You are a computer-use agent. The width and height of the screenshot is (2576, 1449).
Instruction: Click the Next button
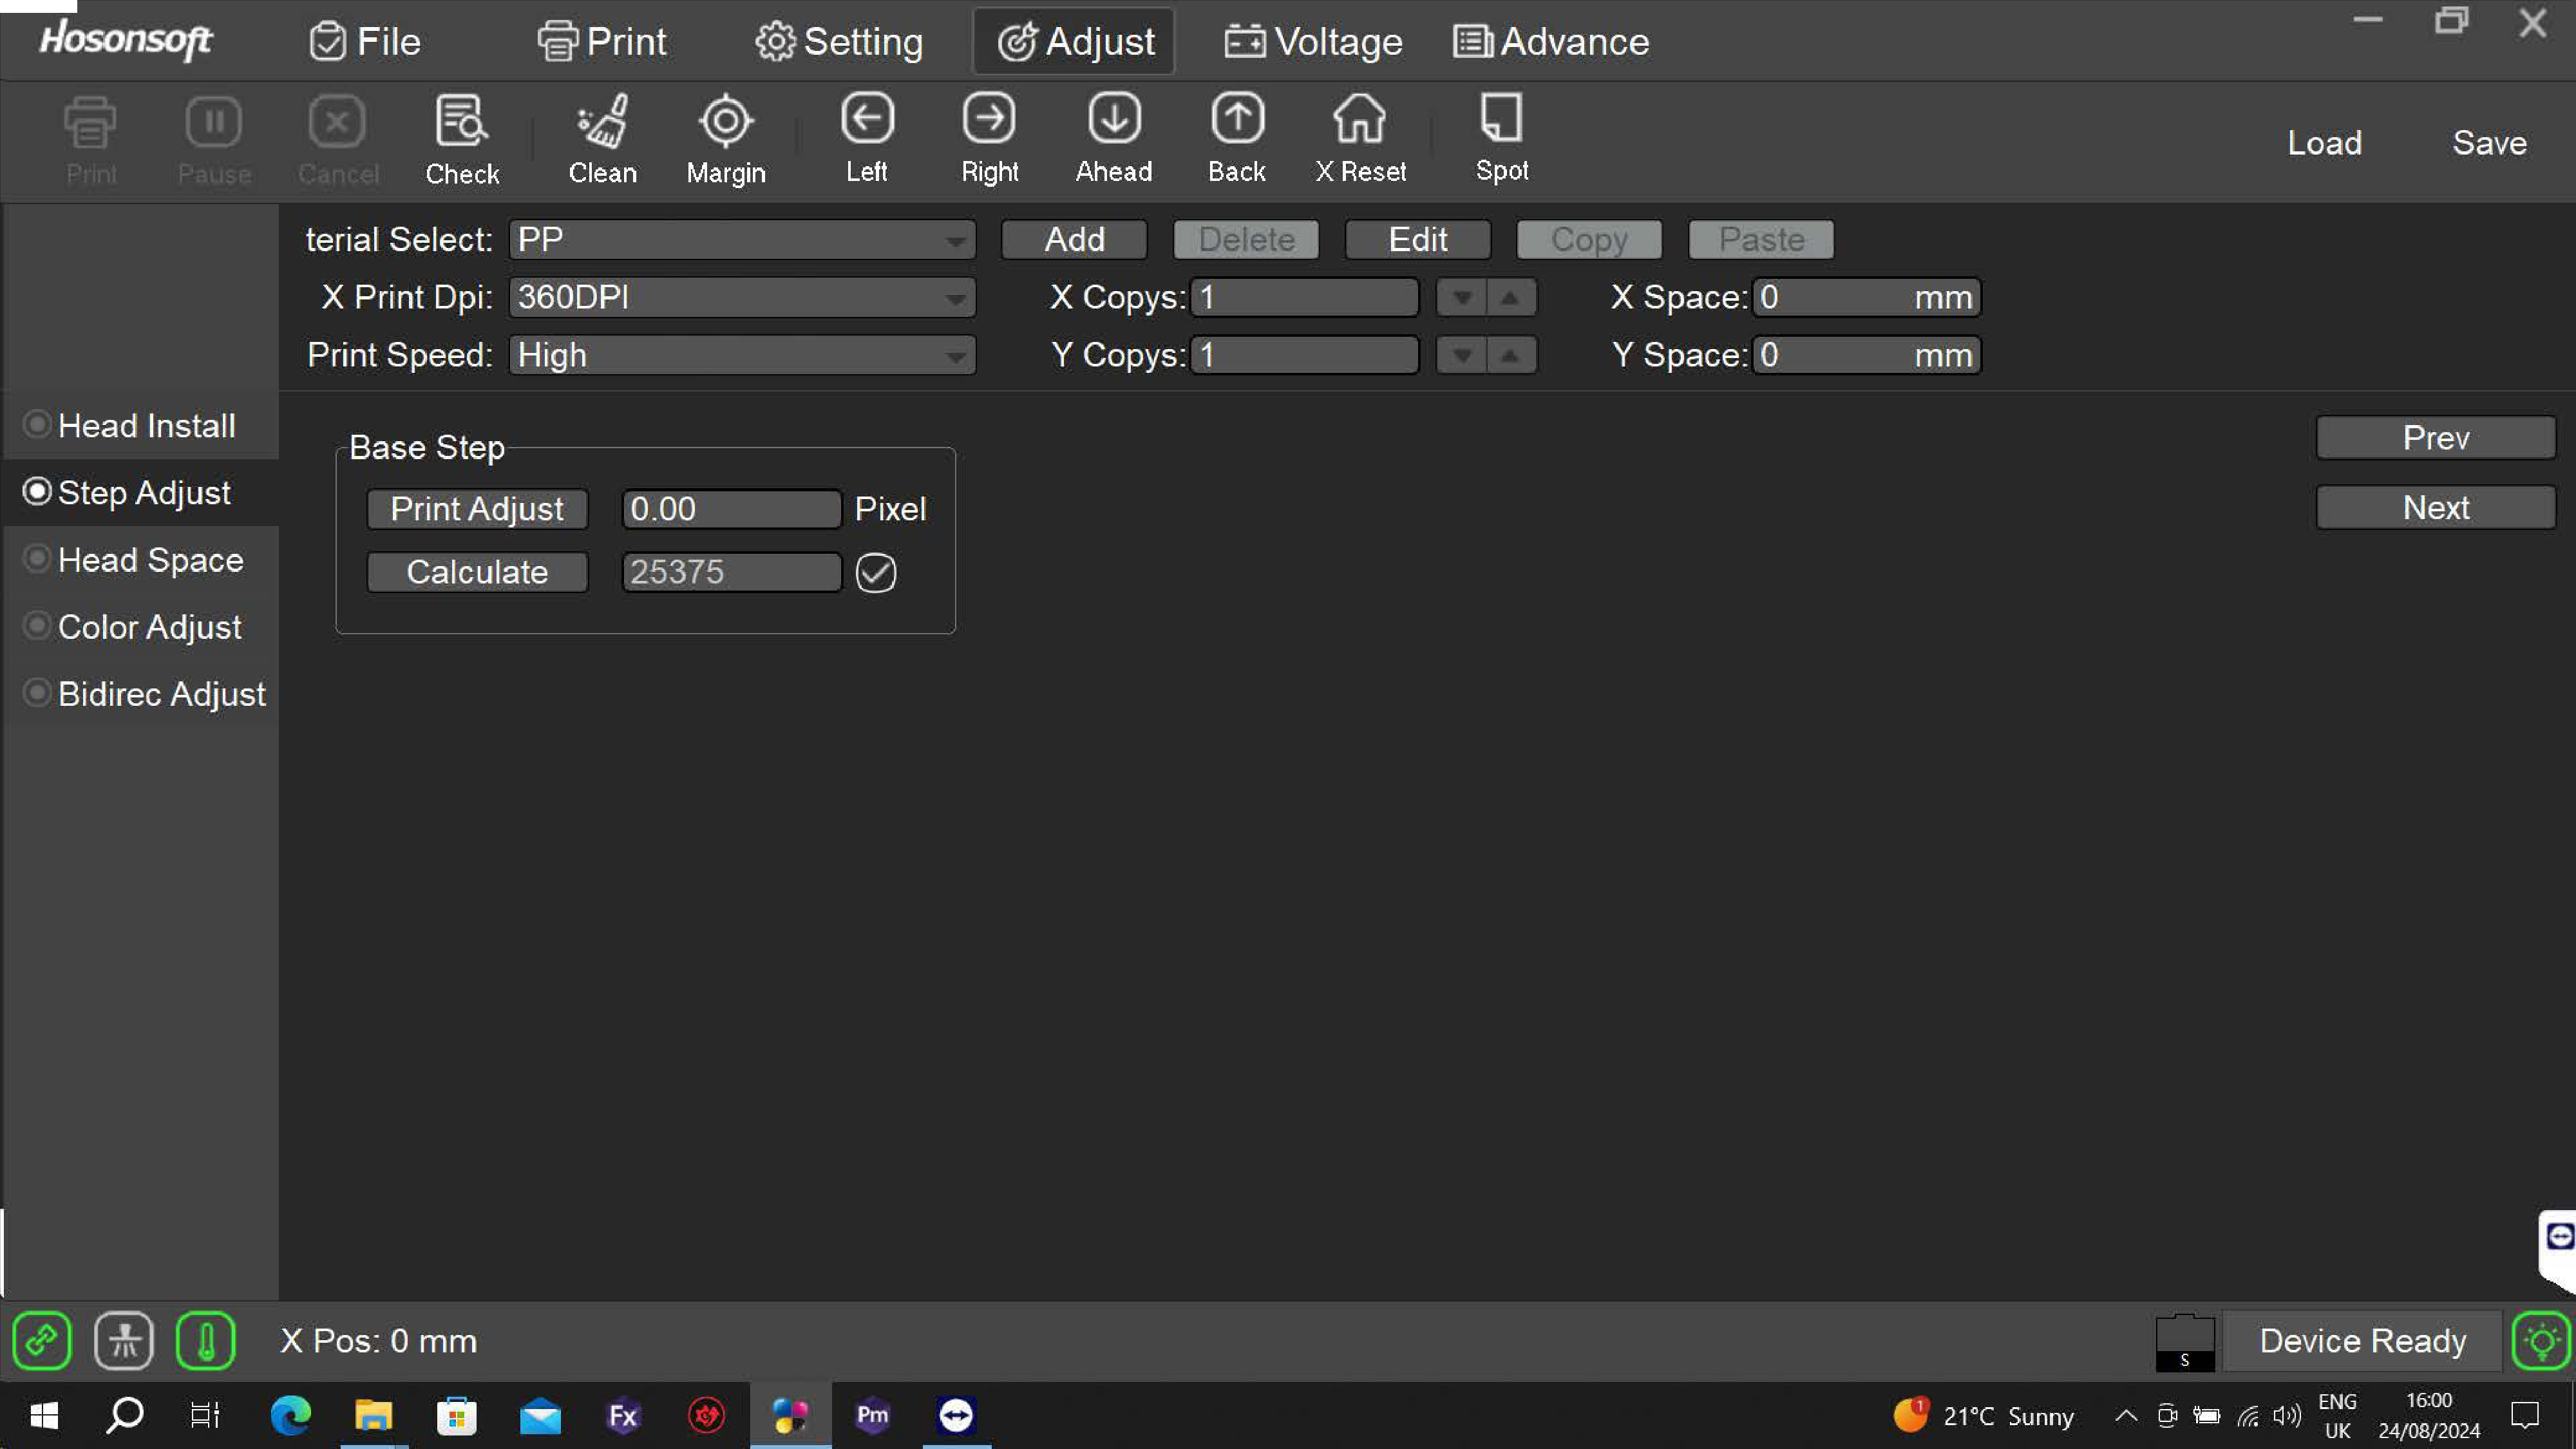(2435, 508)
